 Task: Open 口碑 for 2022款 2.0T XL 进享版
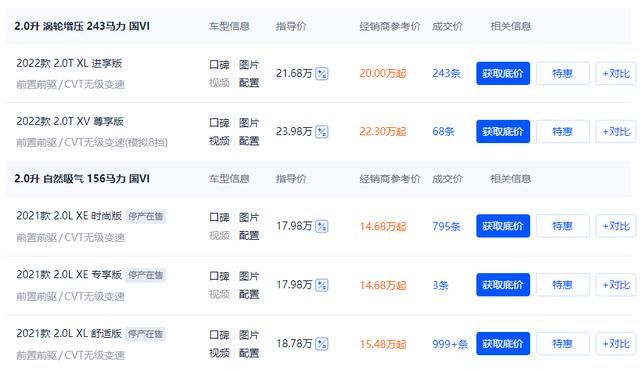pyautogui.click(x=219, y=65)
